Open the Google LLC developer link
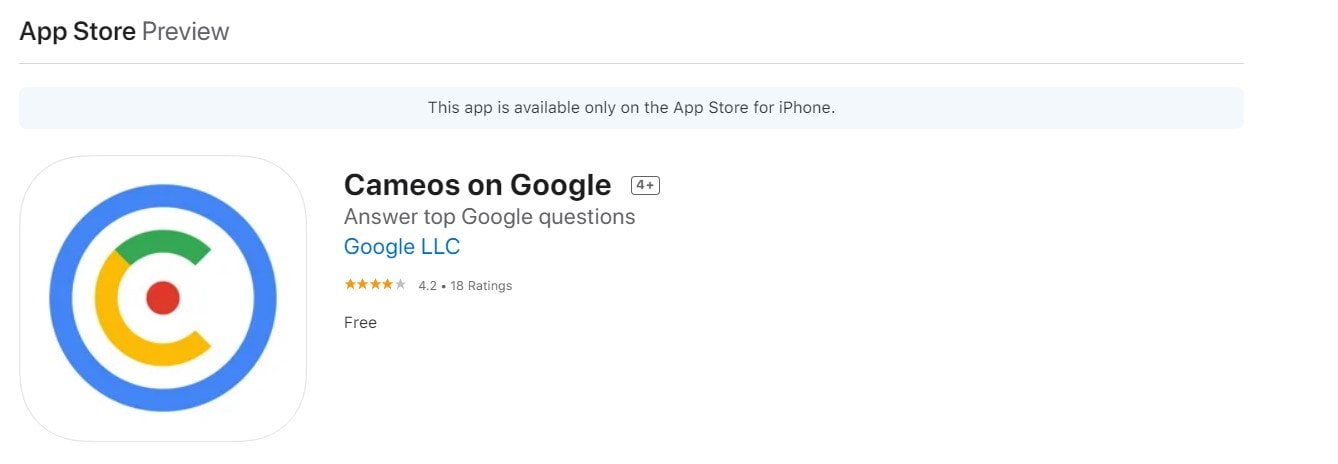Viewport: 1338px width, 464px height. pyautogui.click(x=402, y=246)
